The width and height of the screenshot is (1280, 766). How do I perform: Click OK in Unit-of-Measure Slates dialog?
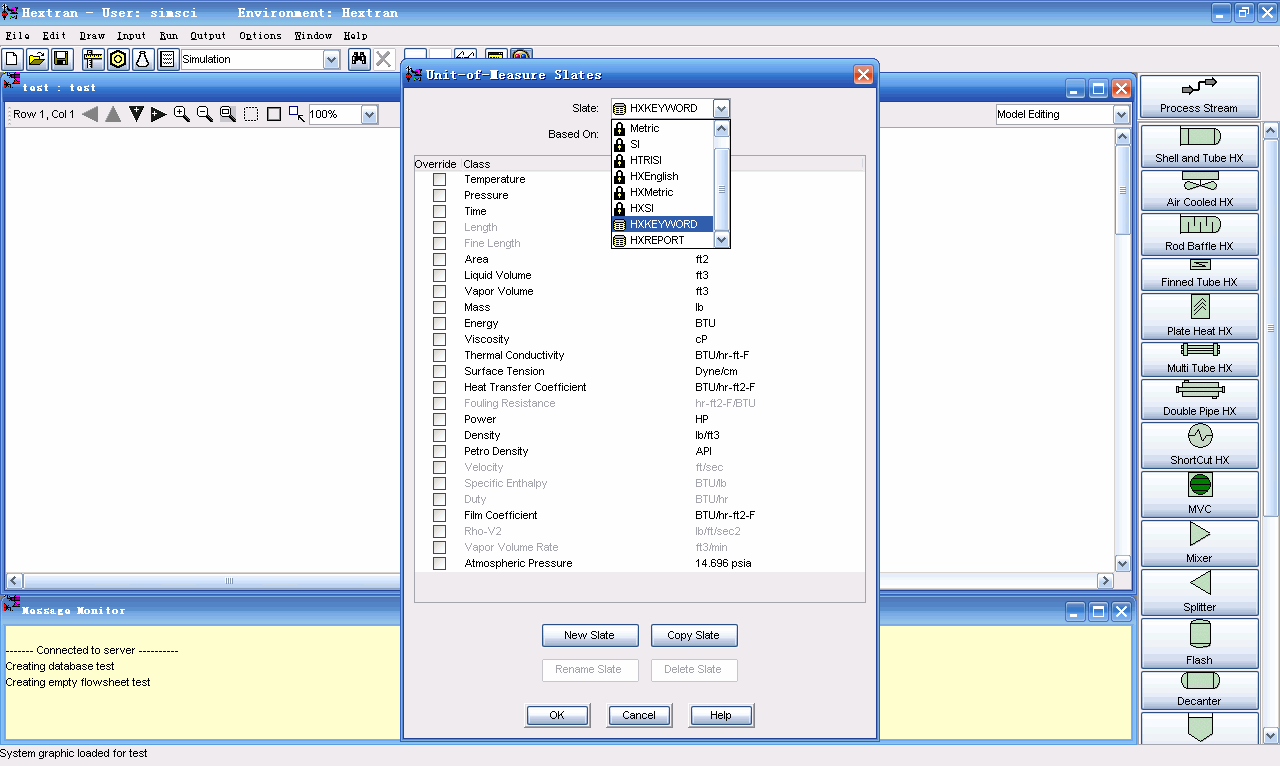pos(557,715)
